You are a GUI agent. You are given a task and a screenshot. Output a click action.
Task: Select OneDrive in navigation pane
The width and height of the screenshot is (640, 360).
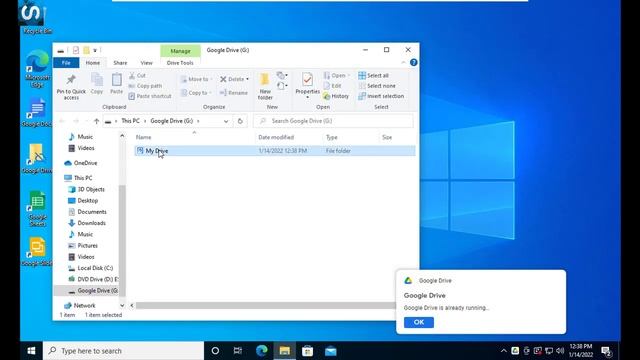coord(81,163)
